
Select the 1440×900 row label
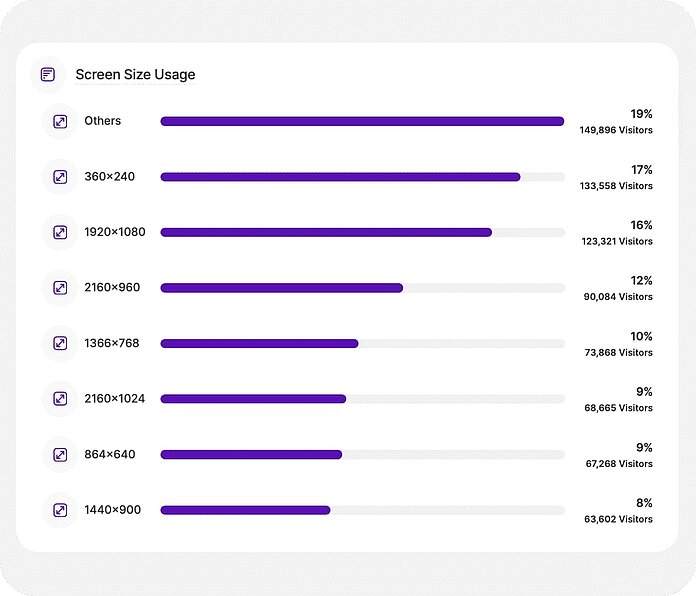pyautogui.click(x=112, y=510)
